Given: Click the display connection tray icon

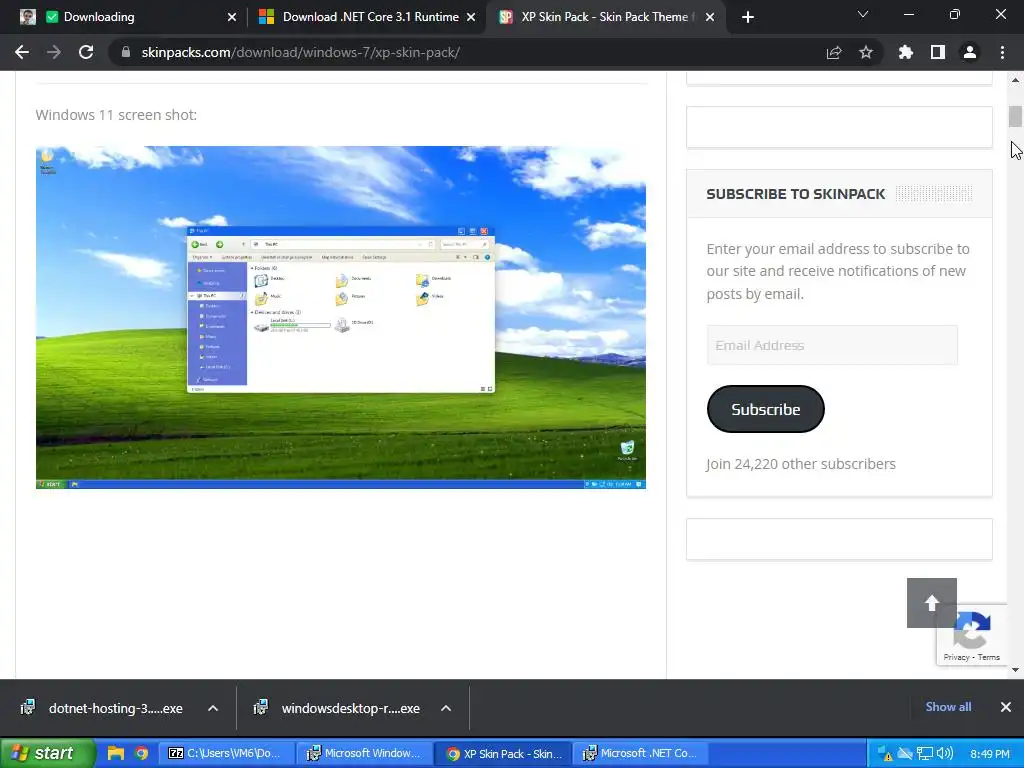Looking at the screenshot, I should click(x=925, y=754).
